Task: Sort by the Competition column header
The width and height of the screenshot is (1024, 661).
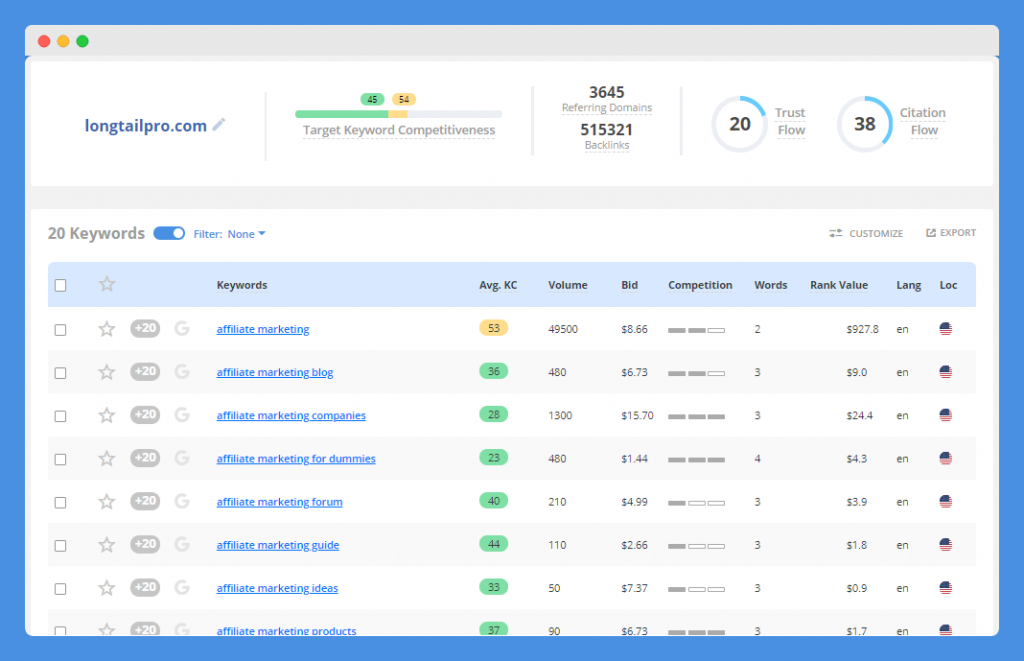Action: pyautogui.click(x=700, y=285)
